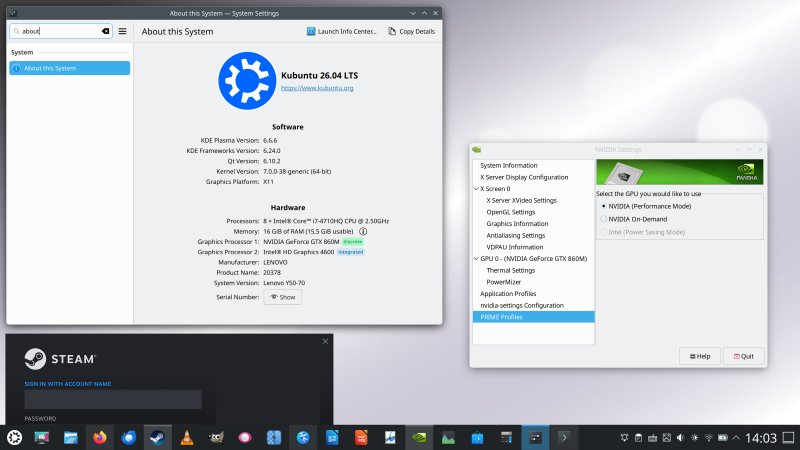This screenshot has height=450, width=800.
Task: Select NVIDIA On-Demand radio button
Action: [604, 219]
